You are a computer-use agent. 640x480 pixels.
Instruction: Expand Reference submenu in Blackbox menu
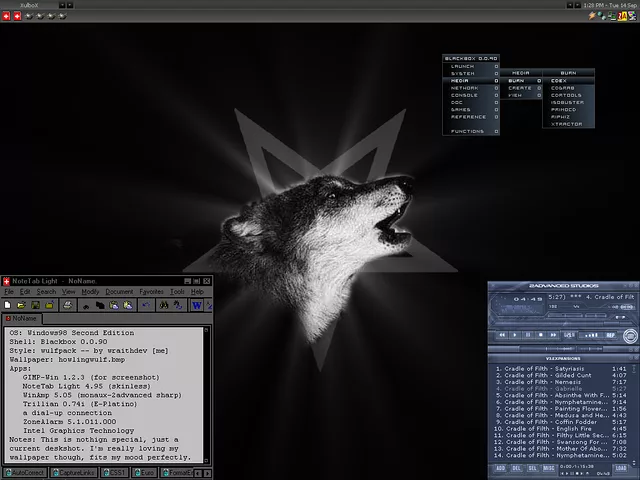coord(471,117)
